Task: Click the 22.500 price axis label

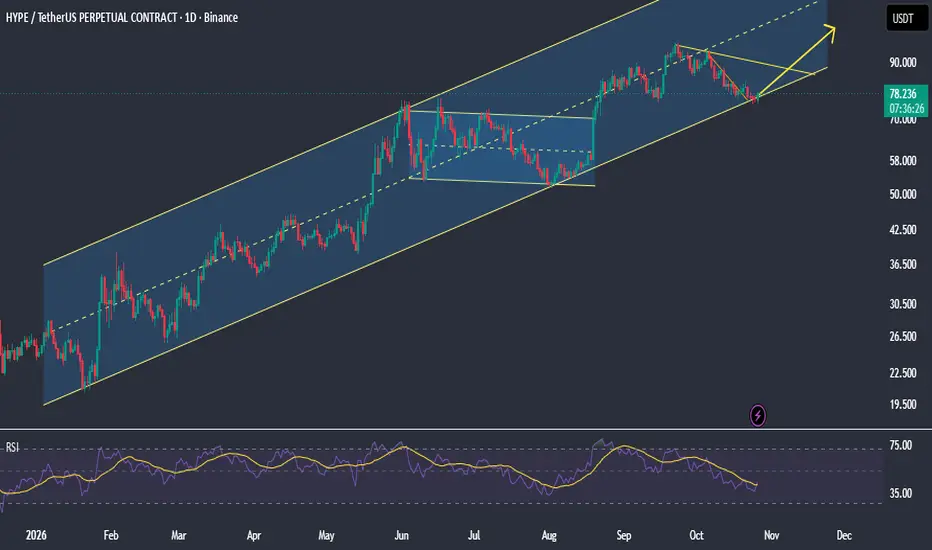Action: 902,373
